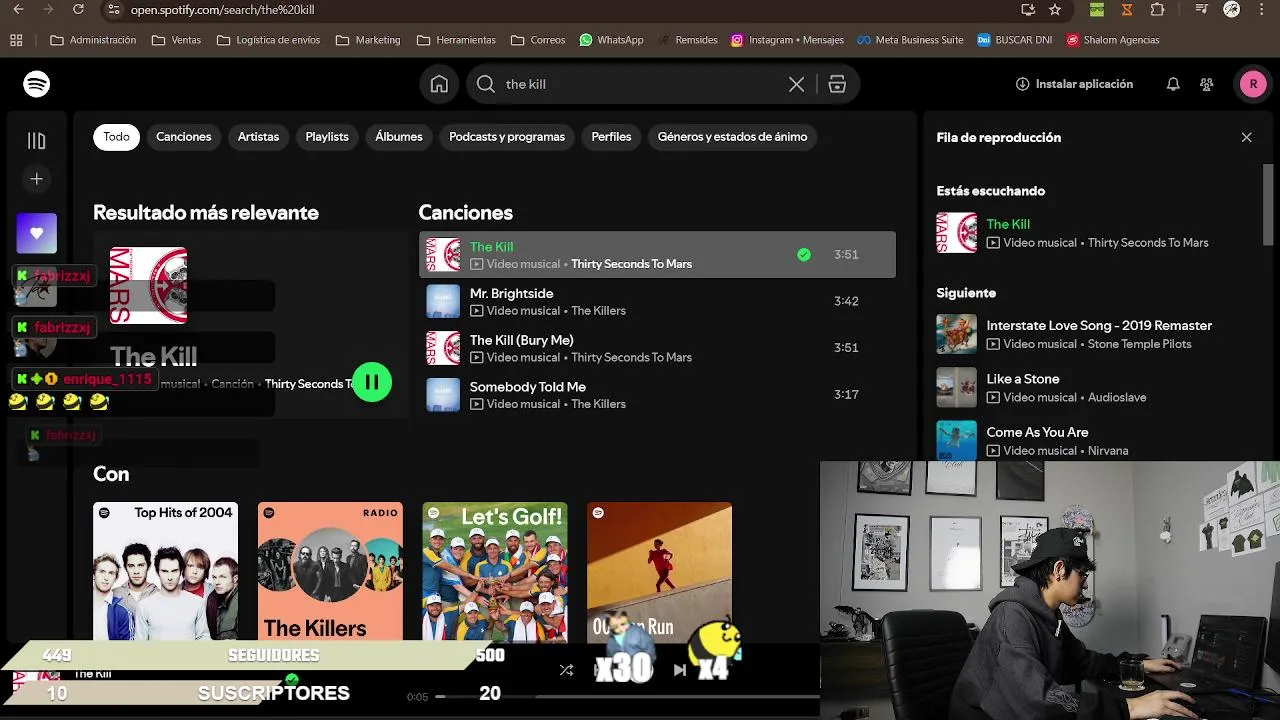This screenshot has height=720, width=1280.
Task: Click Stone Temple Pilots artist link
Action: click(1139, 344)
